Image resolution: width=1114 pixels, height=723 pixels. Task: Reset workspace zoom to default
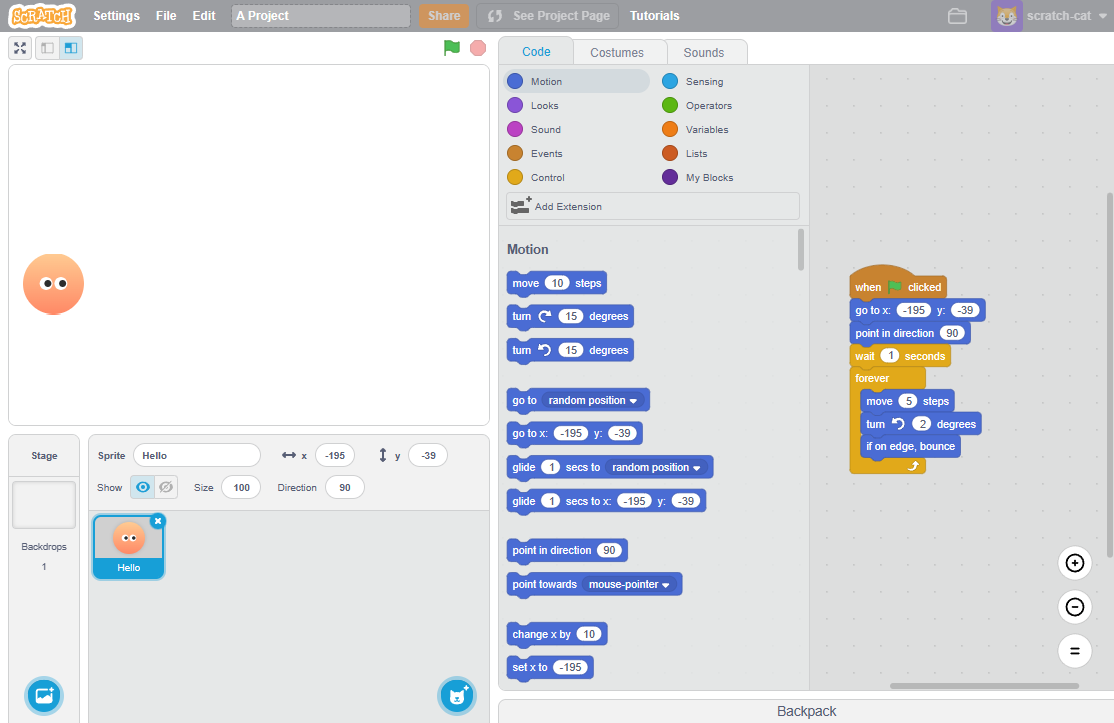click(x=1075, y=651)
